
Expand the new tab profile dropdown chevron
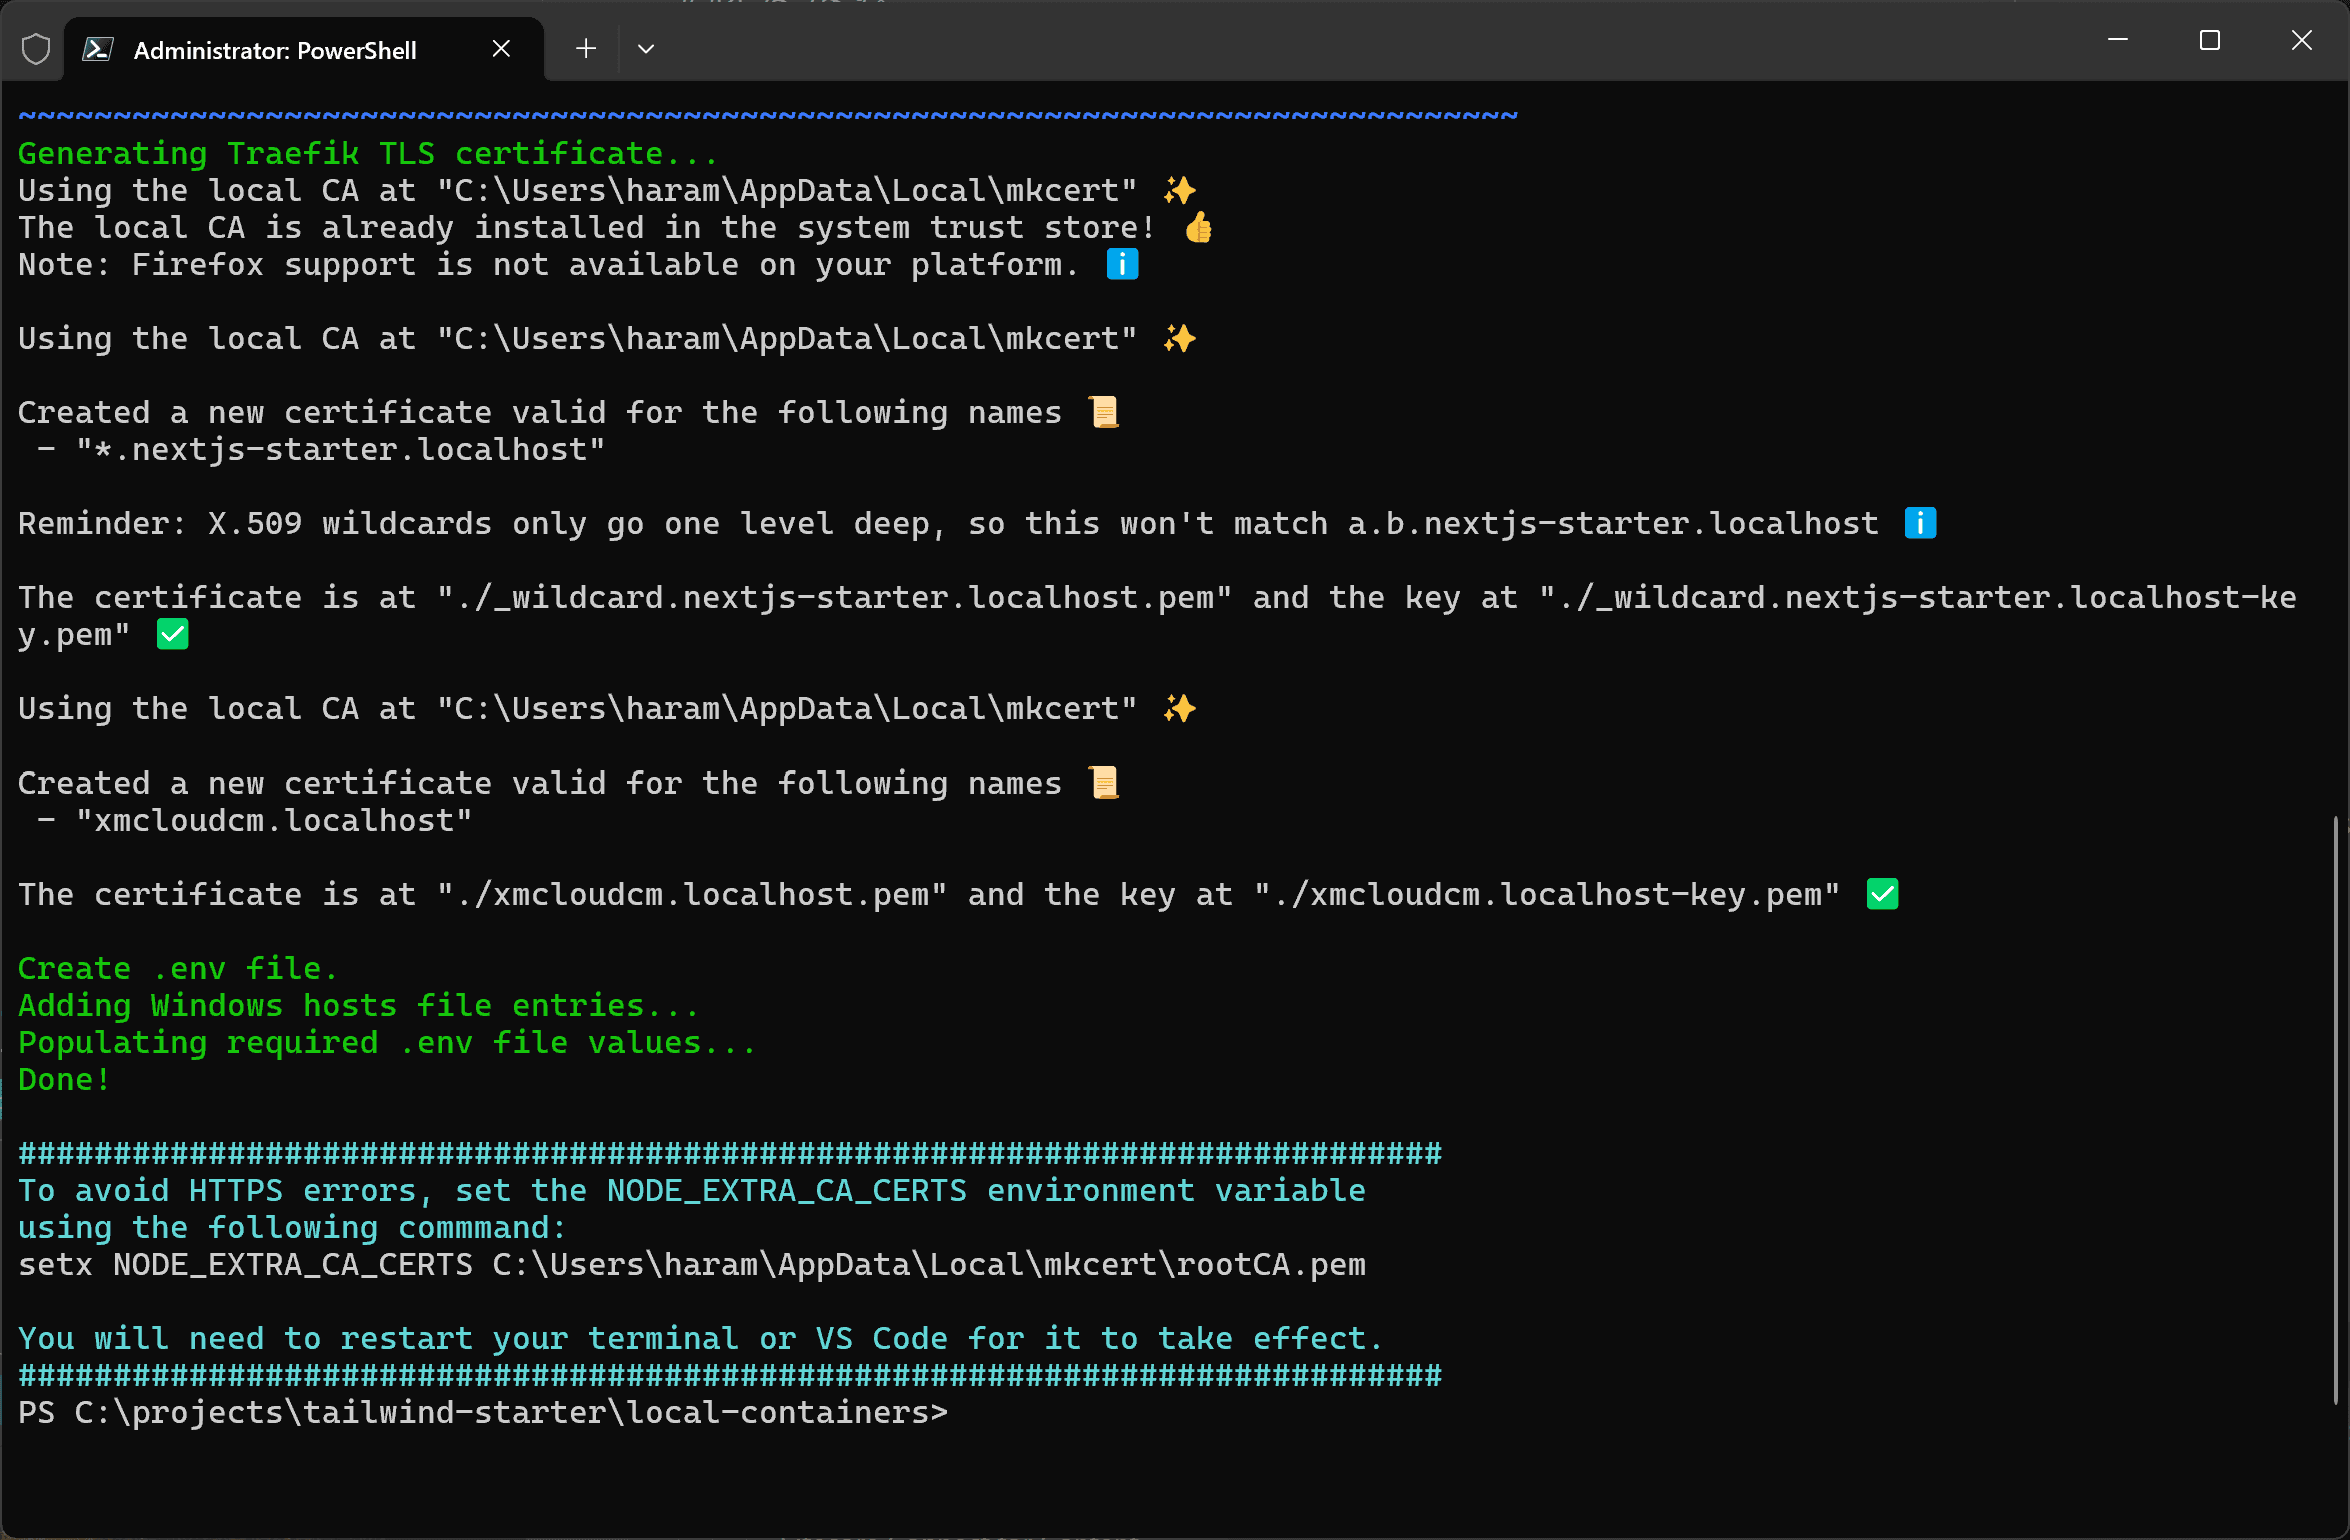click(646, 48)
